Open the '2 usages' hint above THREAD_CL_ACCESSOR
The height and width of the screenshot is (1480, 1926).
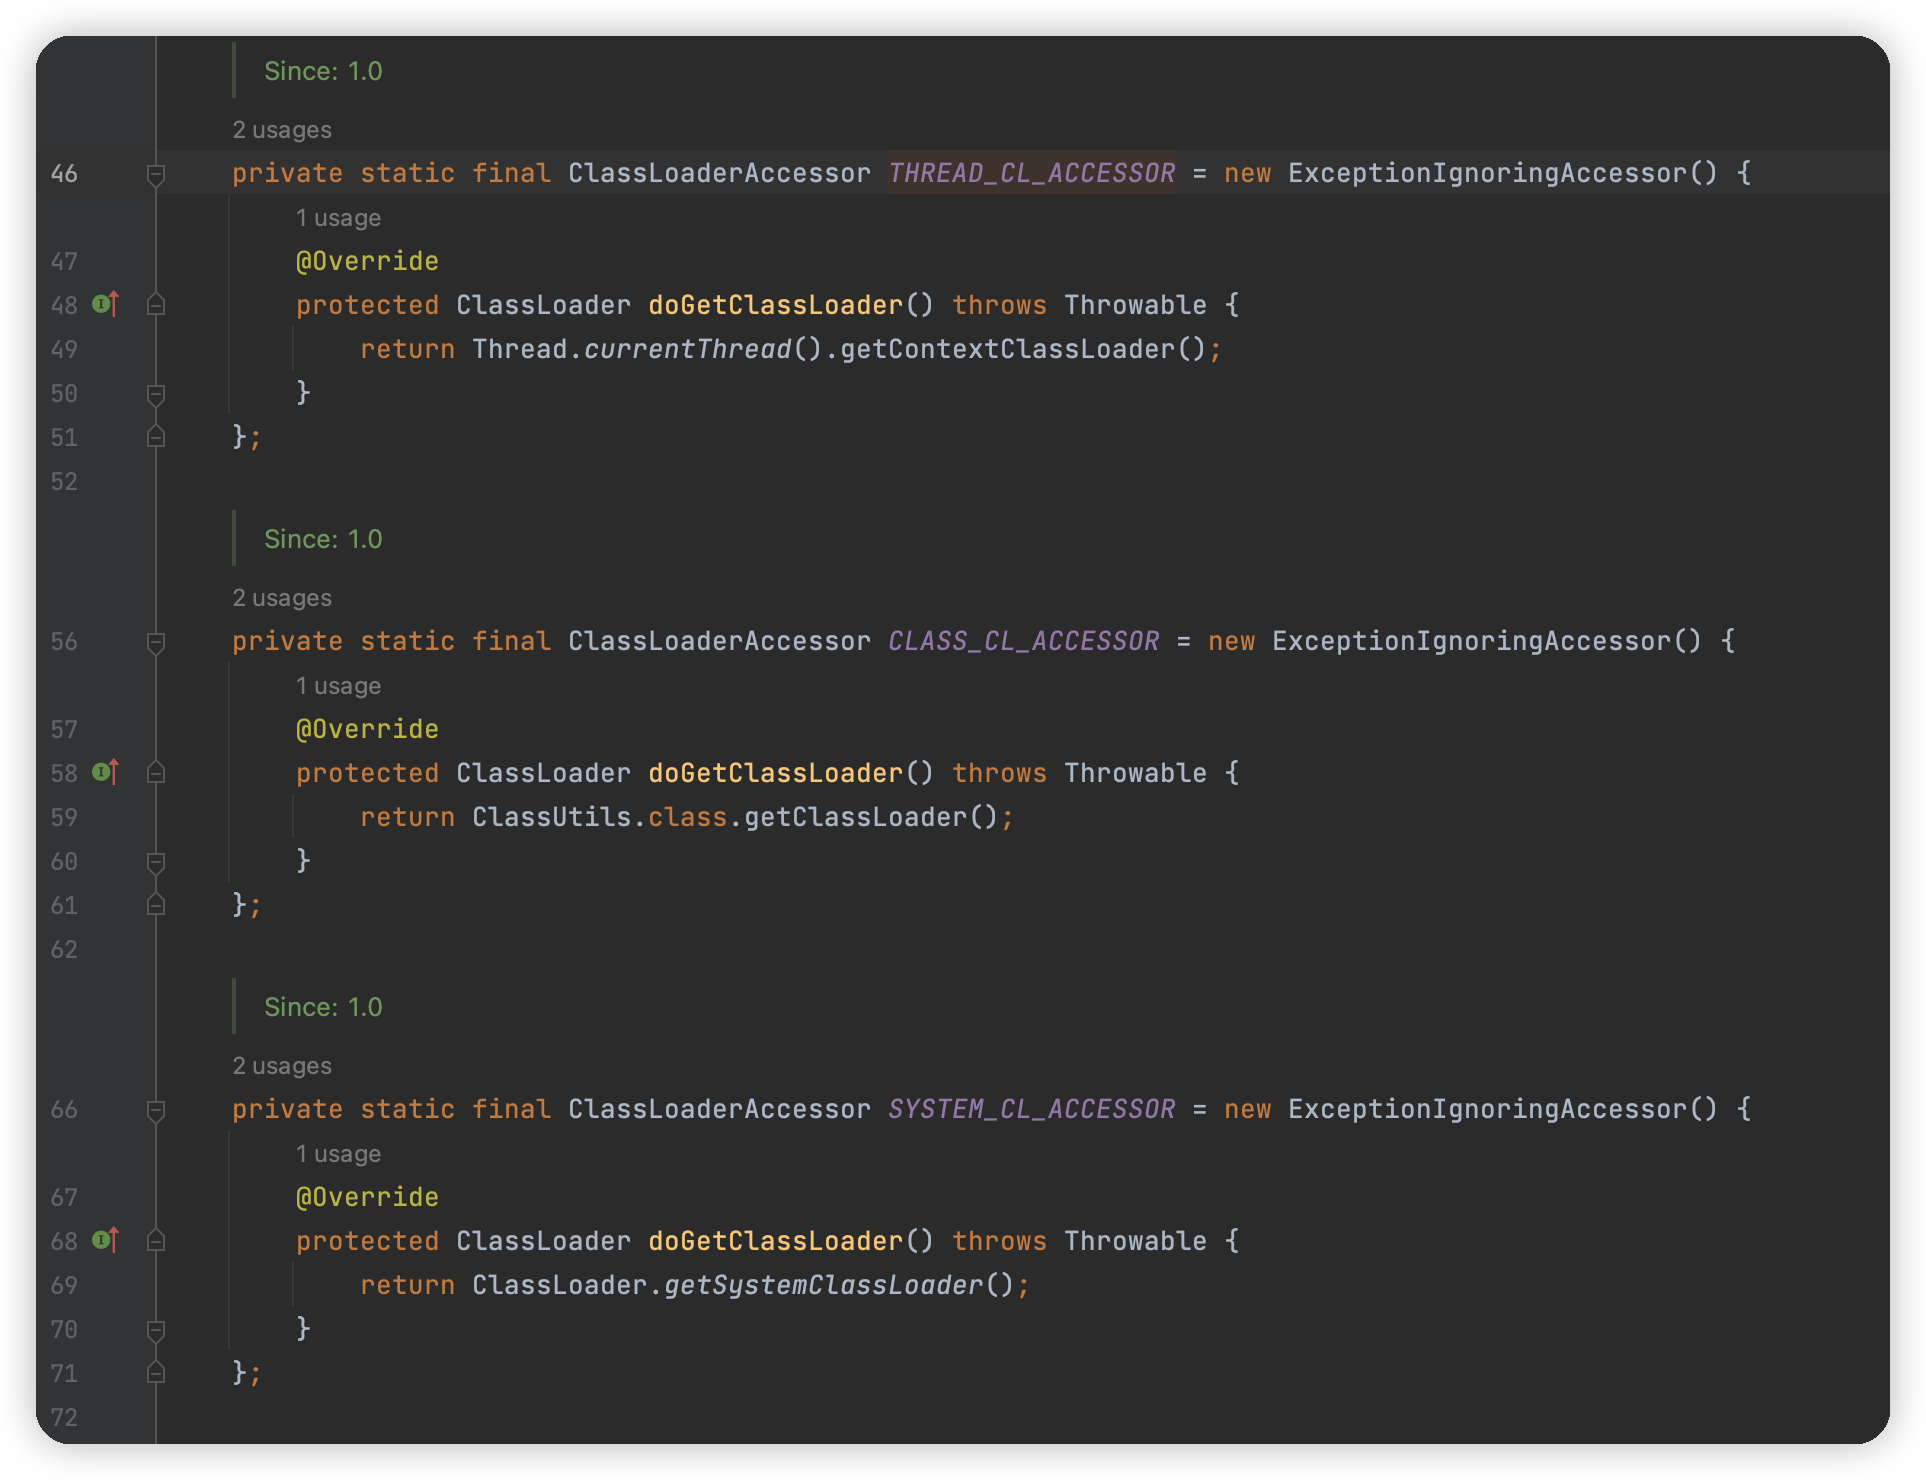[282, 130]
